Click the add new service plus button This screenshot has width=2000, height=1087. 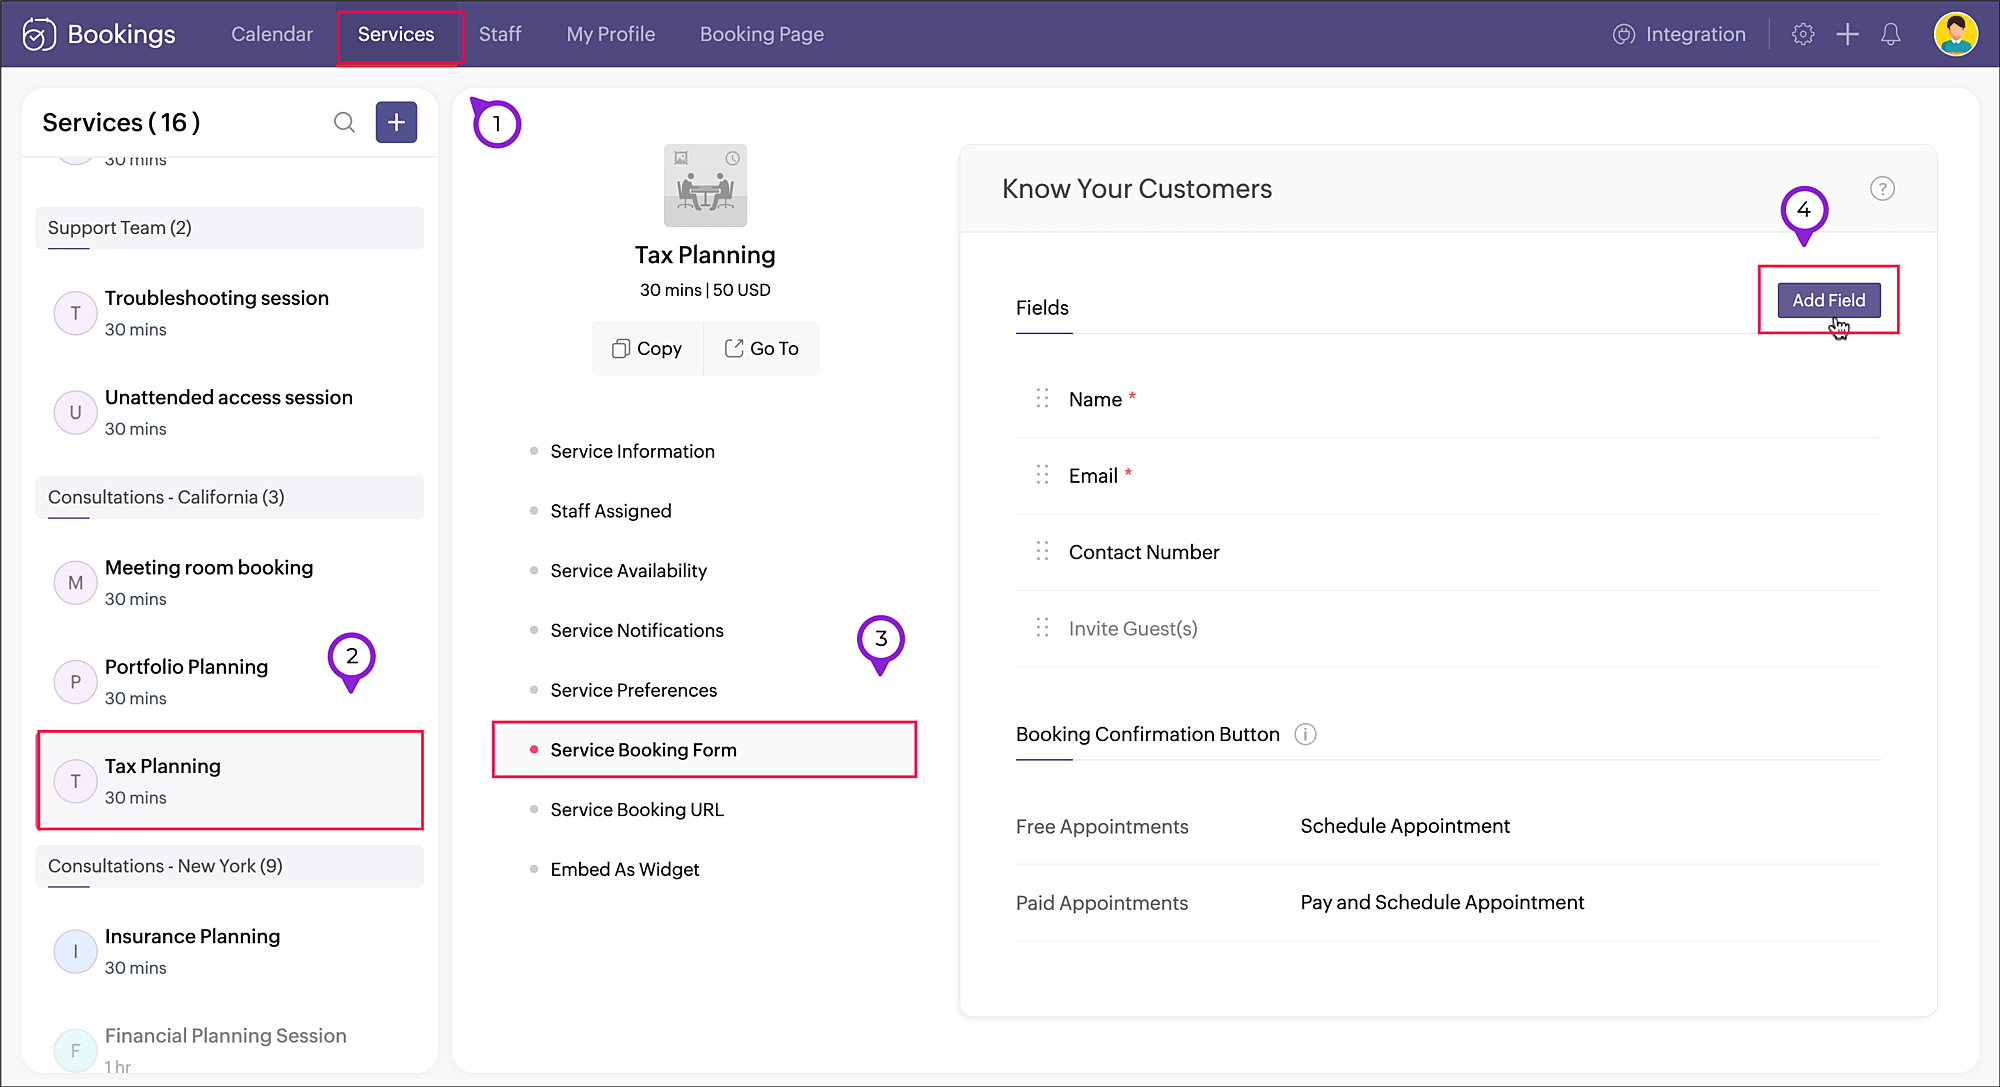pyautogui.click(x=396, y=122)
